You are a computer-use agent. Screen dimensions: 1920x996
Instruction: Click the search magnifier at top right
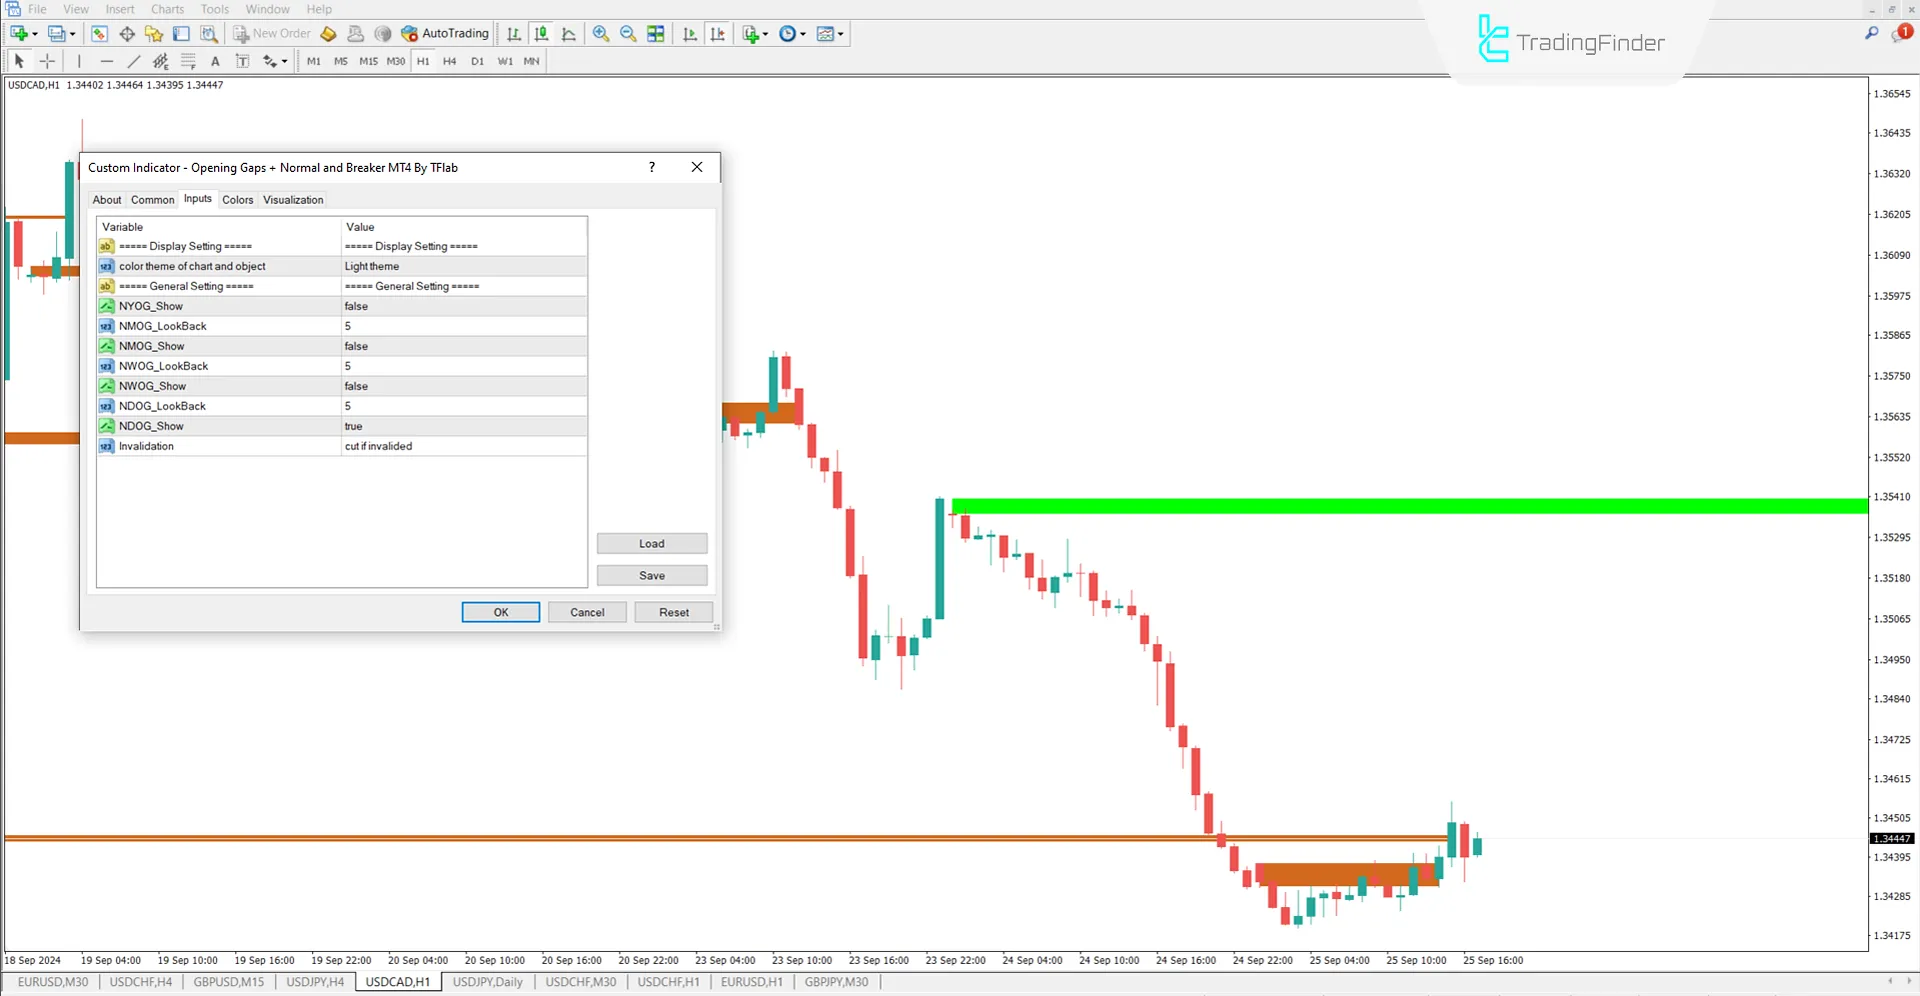tap(1871, 33)
